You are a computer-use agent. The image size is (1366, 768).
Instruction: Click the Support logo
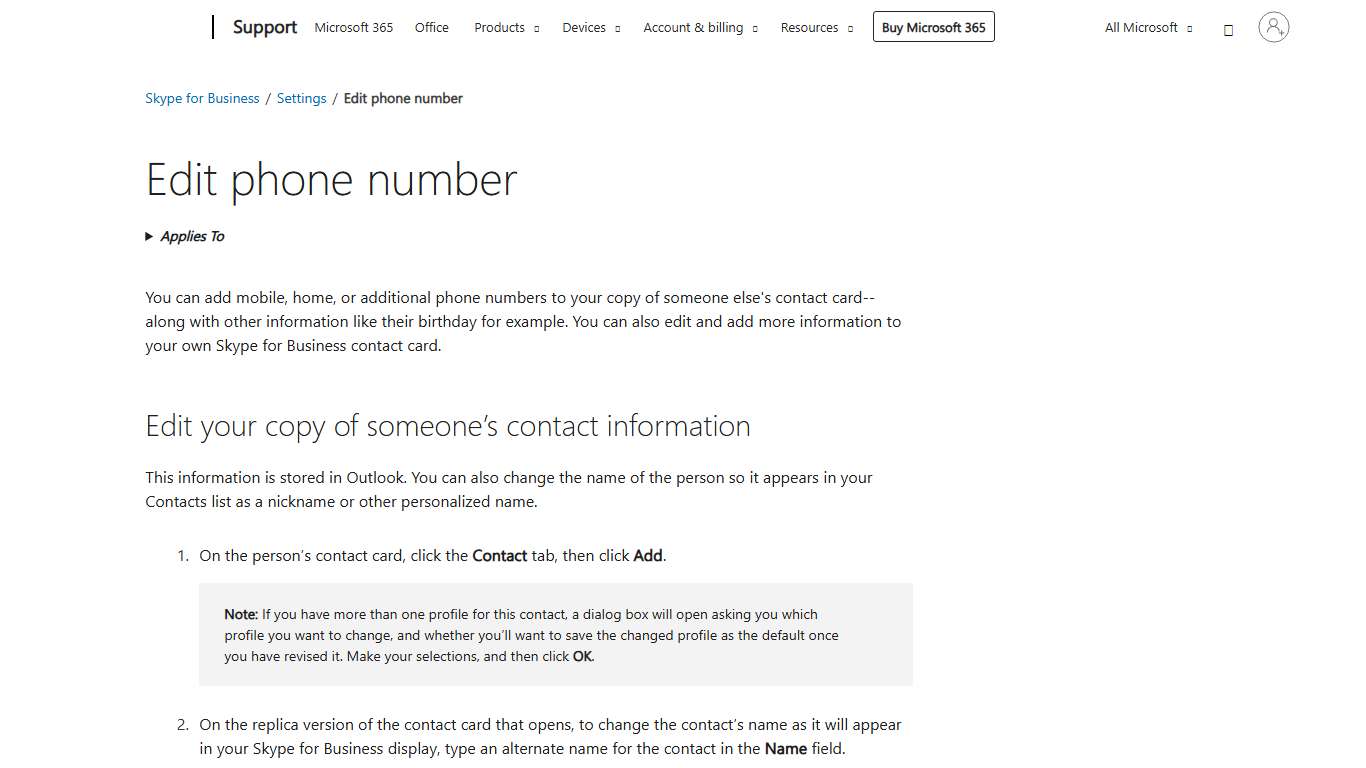tap(264, 27)
